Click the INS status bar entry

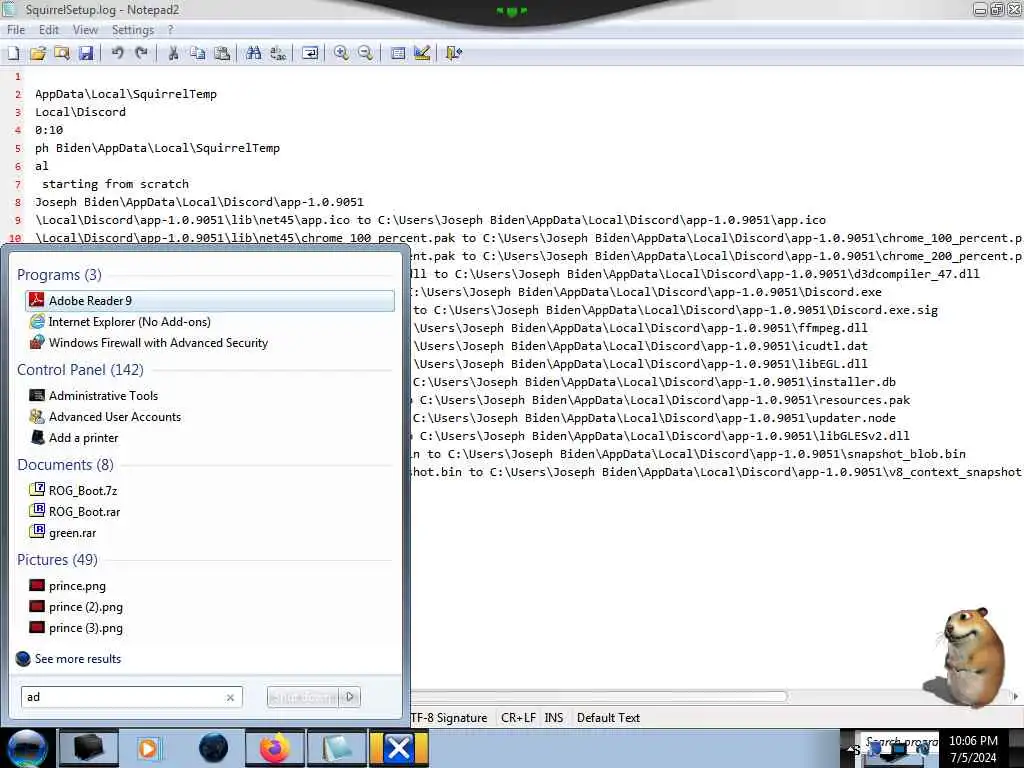[554, 718]
